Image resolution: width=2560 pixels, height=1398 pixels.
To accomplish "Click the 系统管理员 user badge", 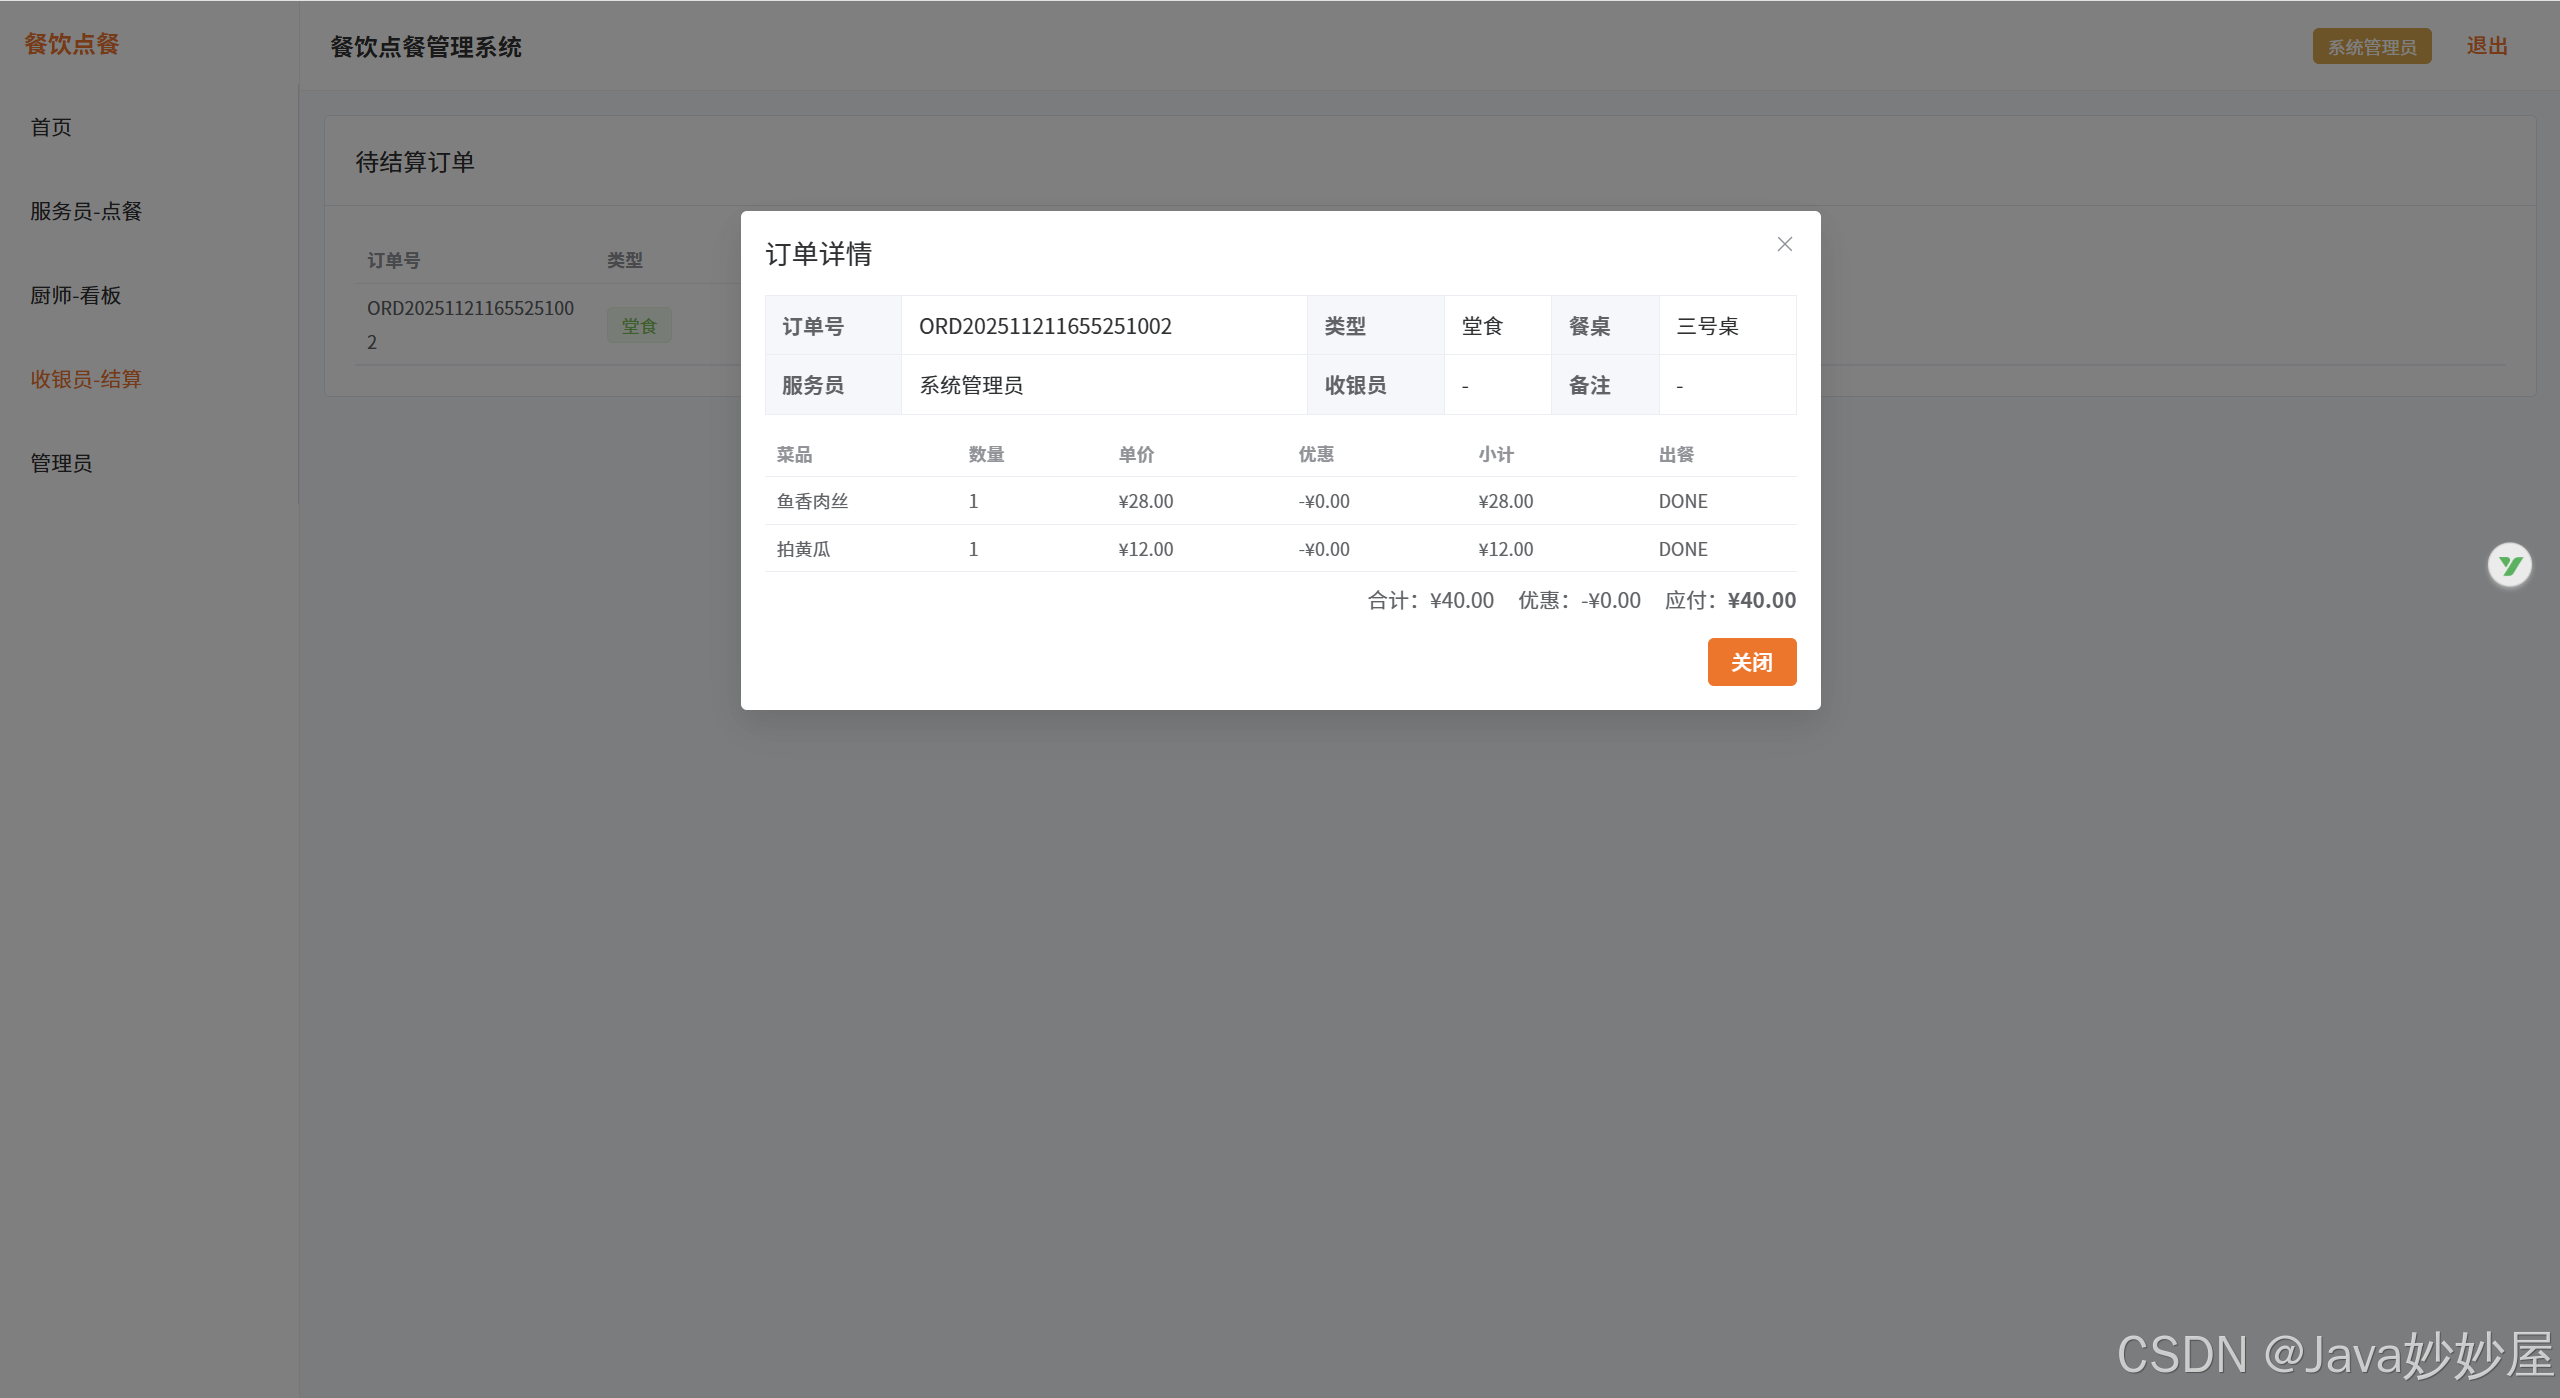I will 2371,47.
